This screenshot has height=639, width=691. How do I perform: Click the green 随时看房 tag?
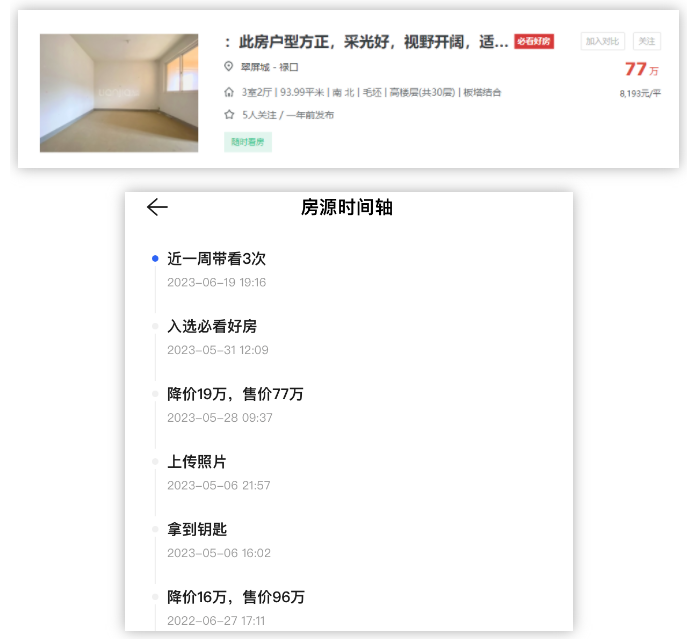248,142
